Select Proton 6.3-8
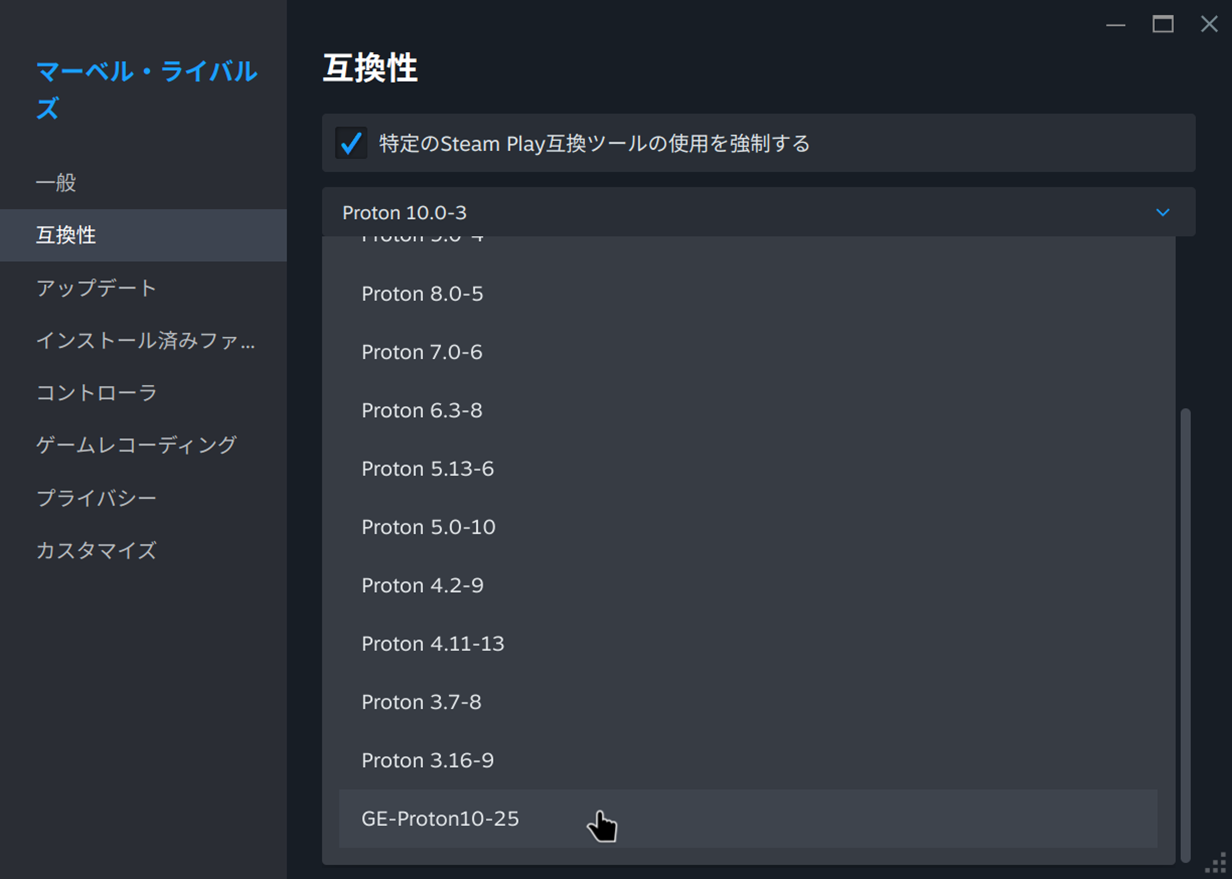 pyautogui.click(x=421, y=410)
